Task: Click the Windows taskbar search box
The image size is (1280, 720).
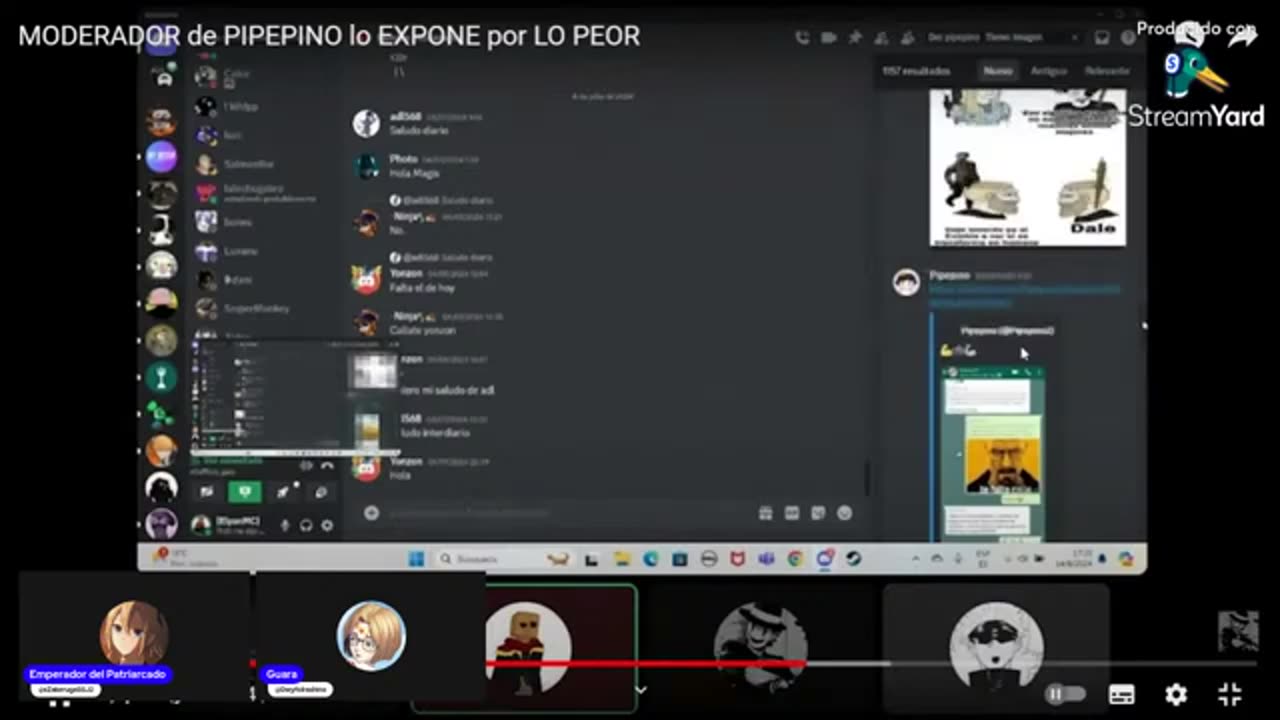Action: pyautogui.click(x=505, y=559)
